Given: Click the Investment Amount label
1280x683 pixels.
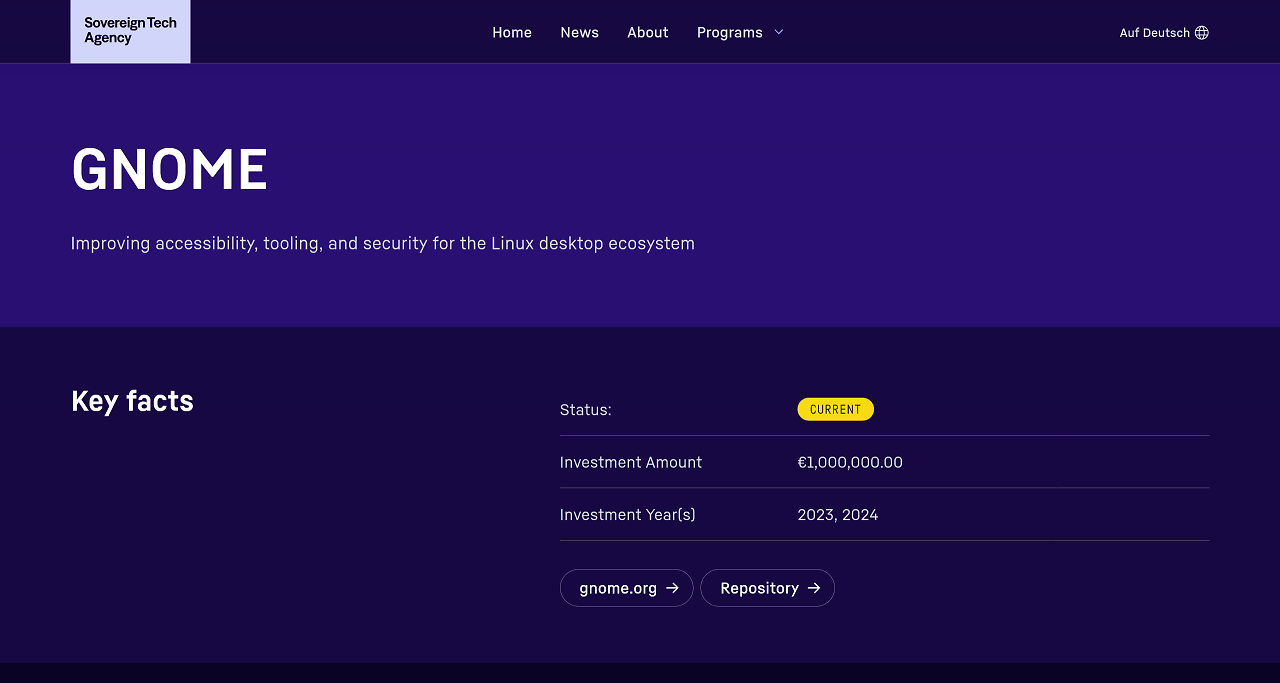Looking at the screenshot, I should (x=631, y=462).
